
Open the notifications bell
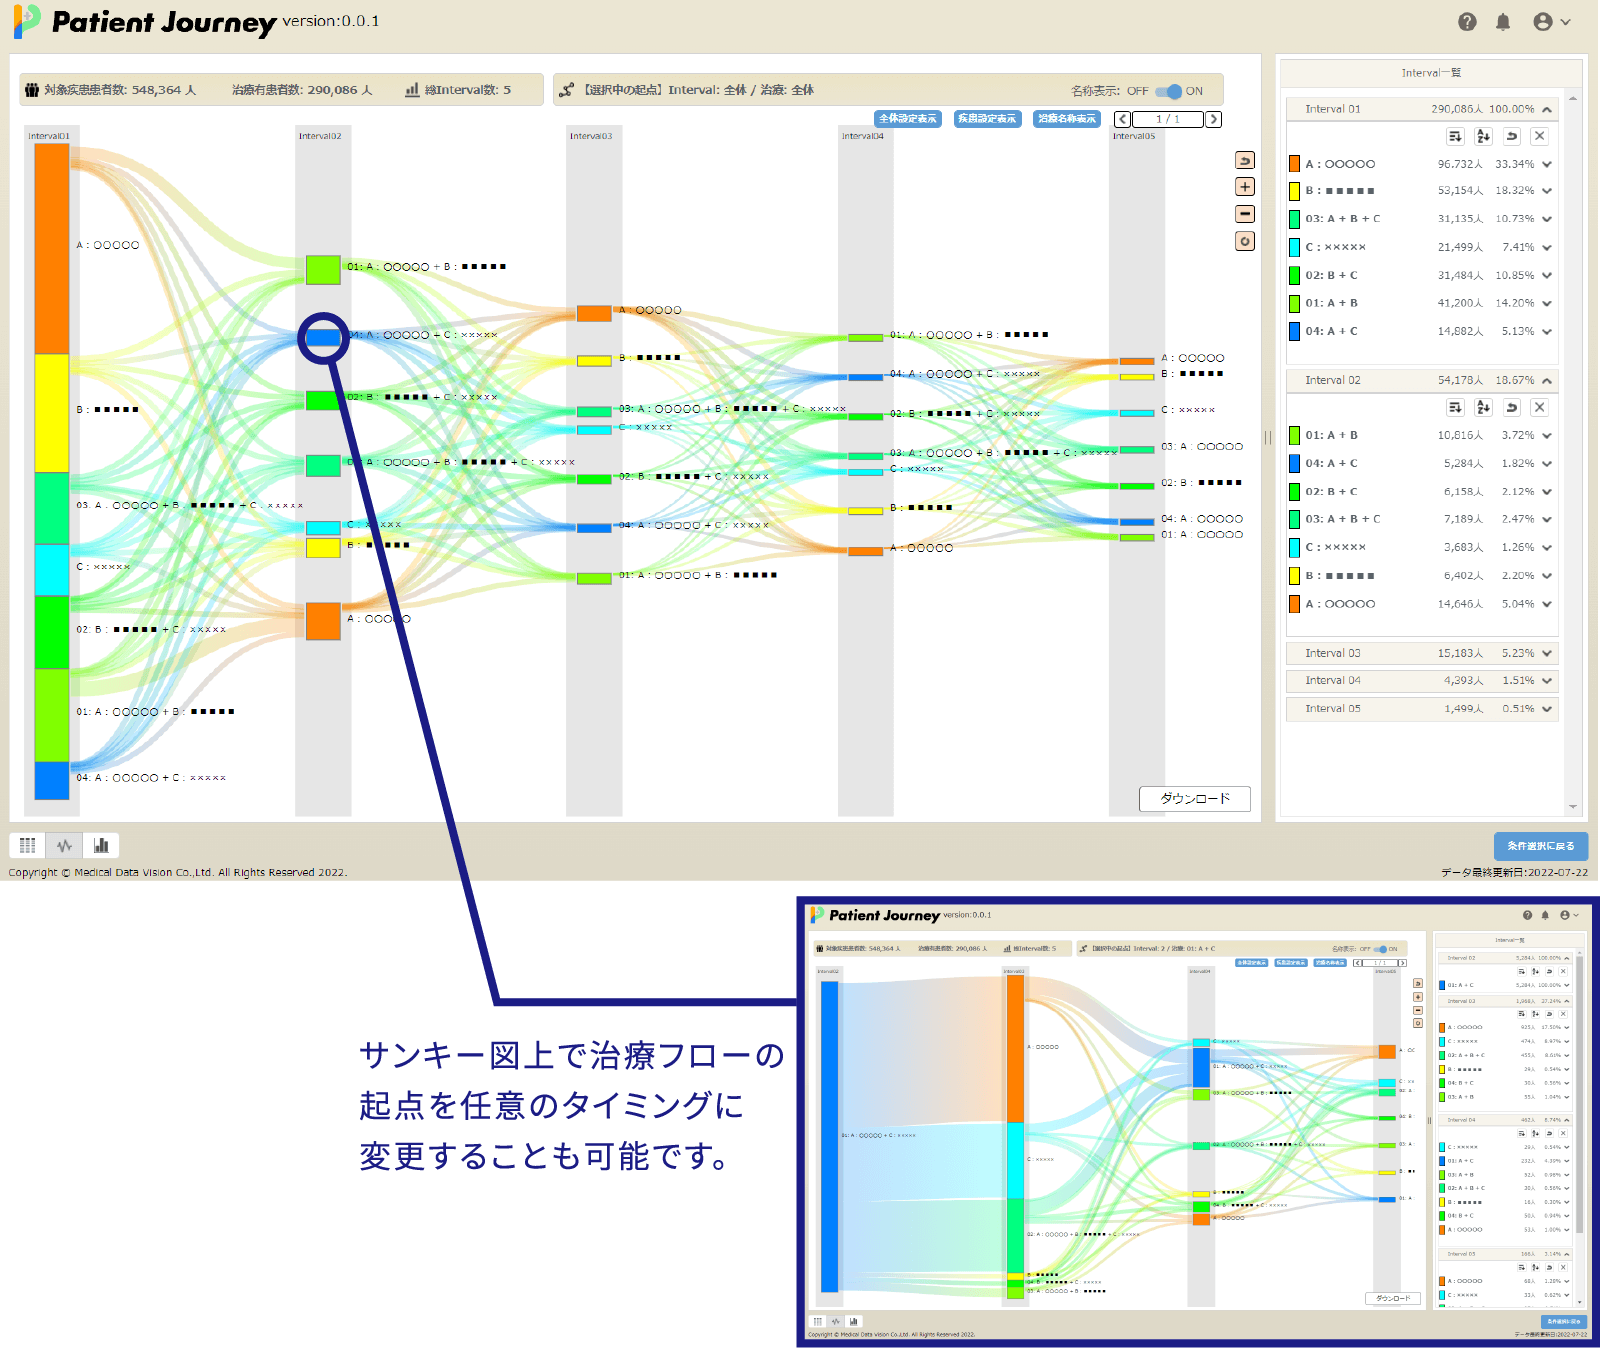tap(1503, 22)
